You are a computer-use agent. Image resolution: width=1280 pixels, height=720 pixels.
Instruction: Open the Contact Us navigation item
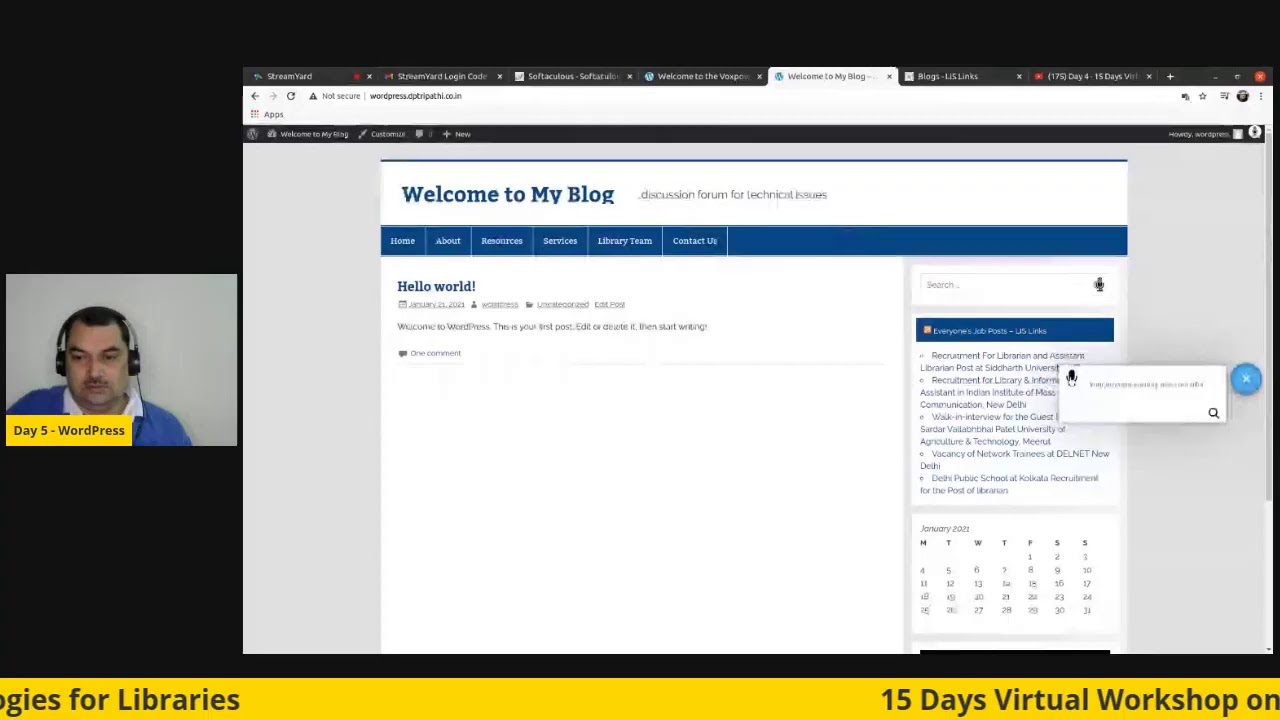(x=695, y=241)
